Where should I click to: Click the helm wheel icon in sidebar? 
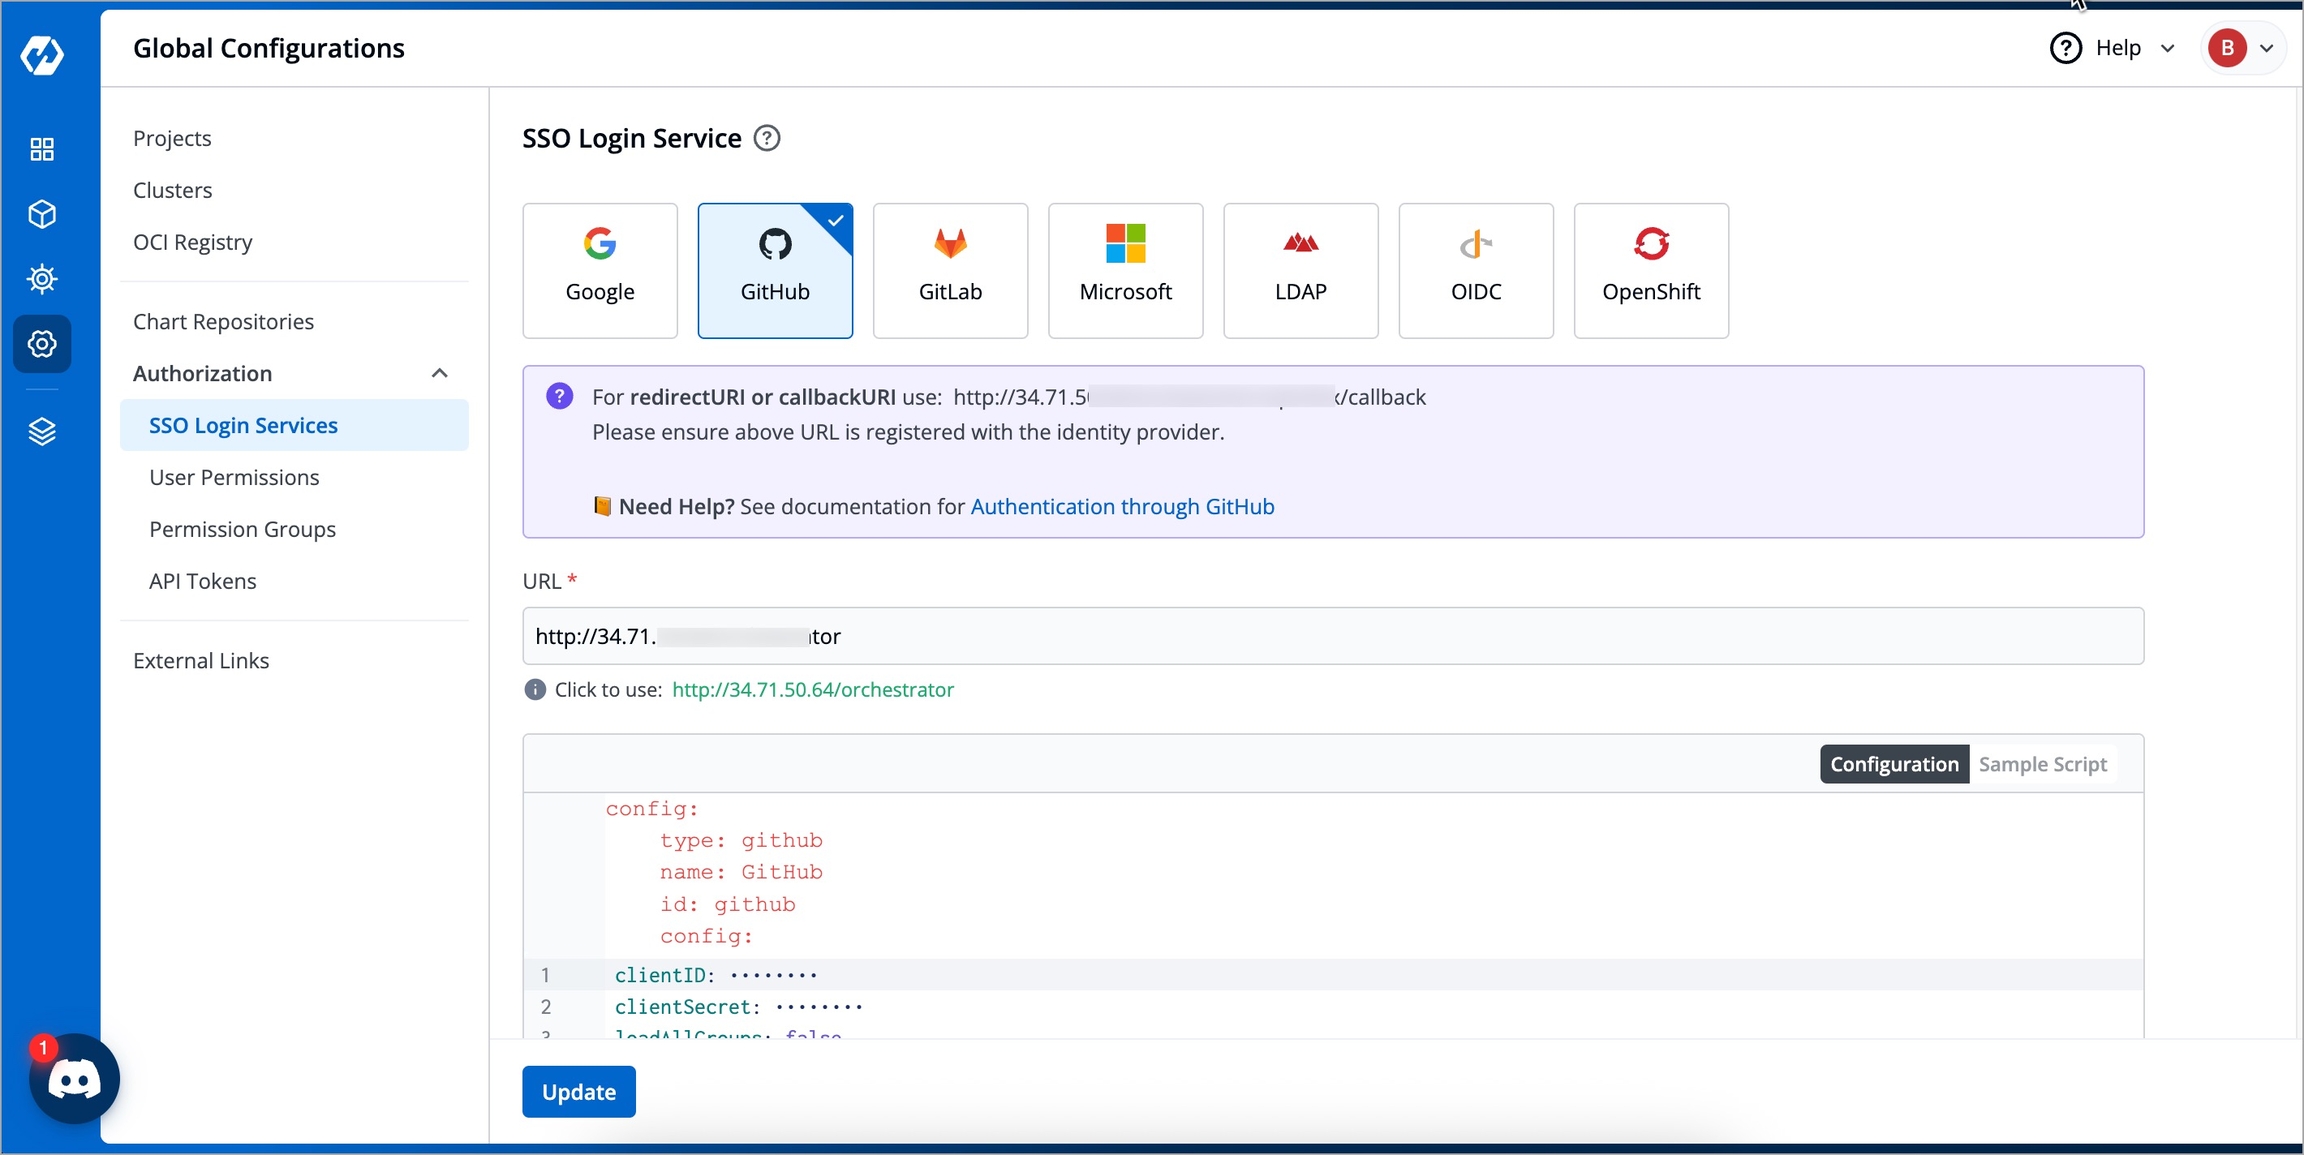(x=42, y=279)
